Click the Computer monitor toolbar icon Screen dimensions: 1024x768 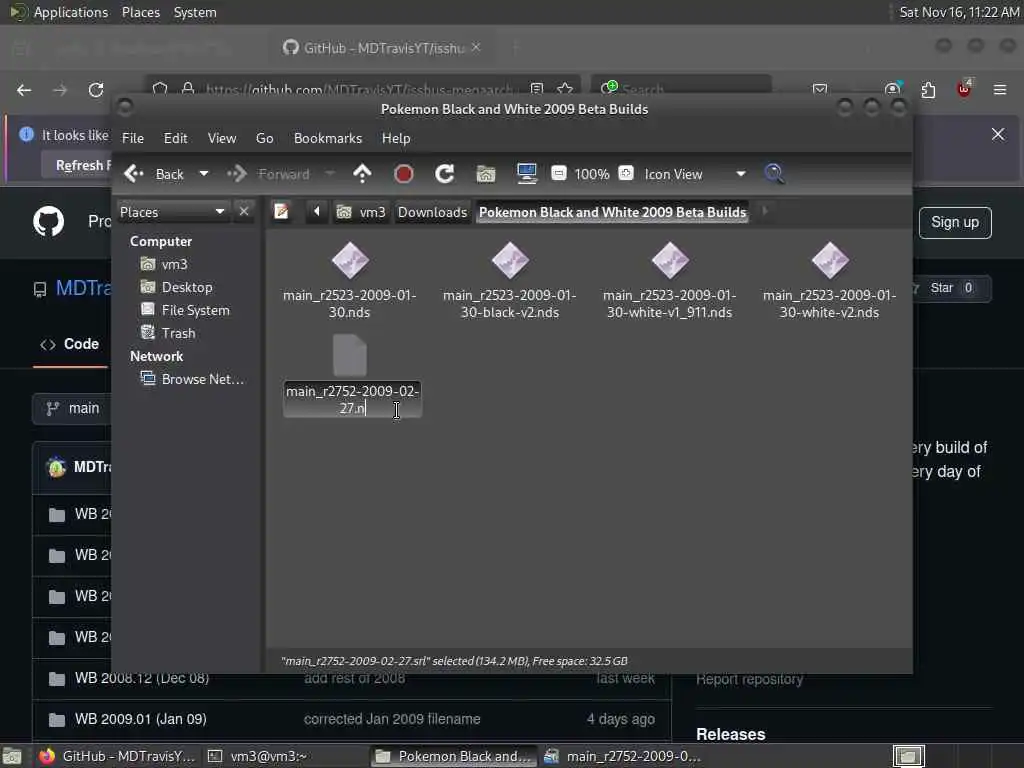526,174
